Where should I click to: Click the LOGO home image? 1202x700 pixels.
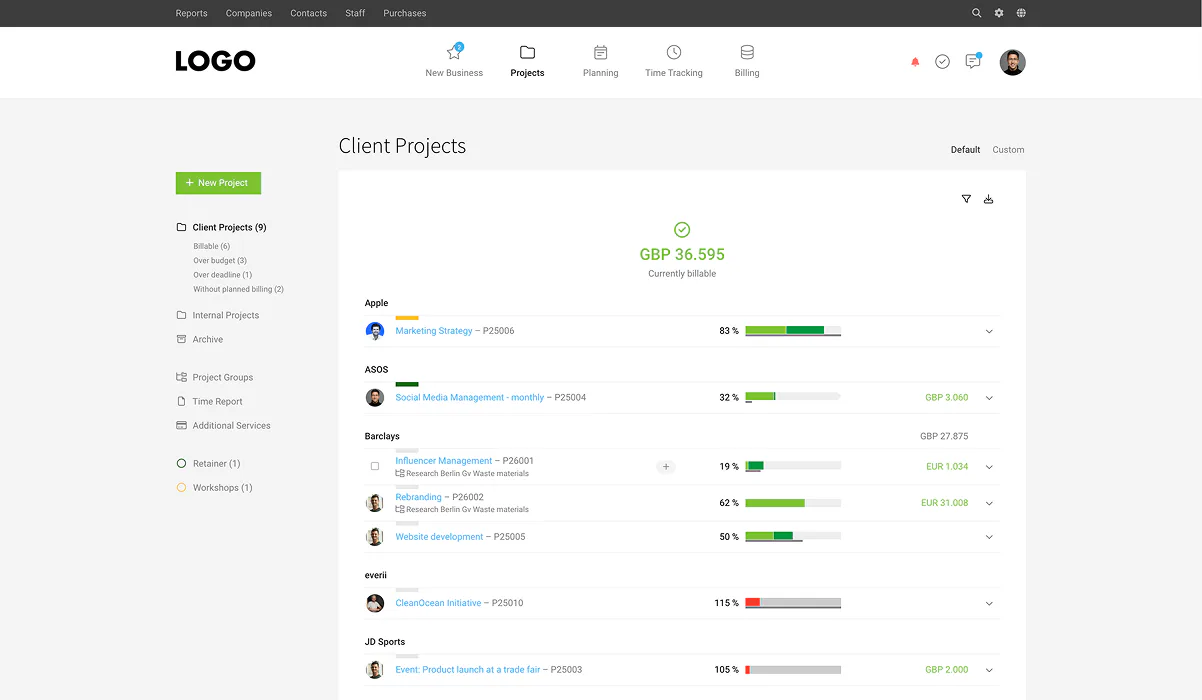coord(215,62)
